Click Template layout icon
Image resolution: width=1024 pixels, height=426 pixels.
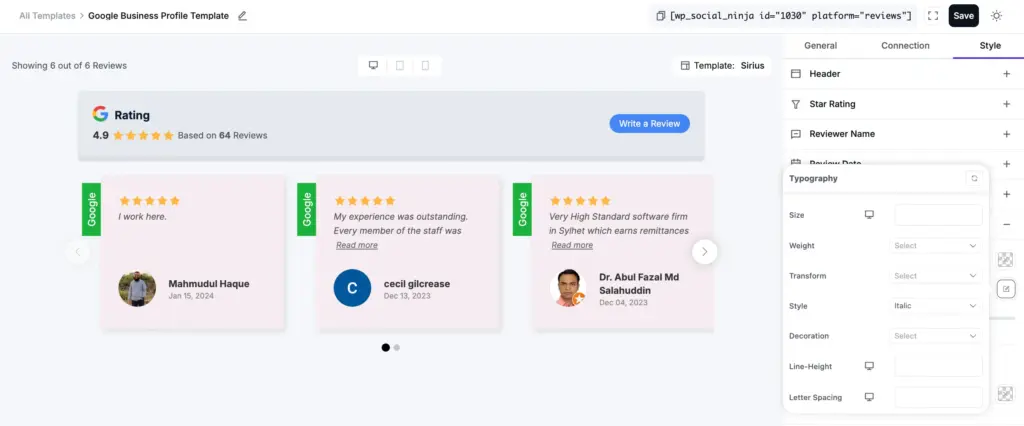[x=685, y=65]
